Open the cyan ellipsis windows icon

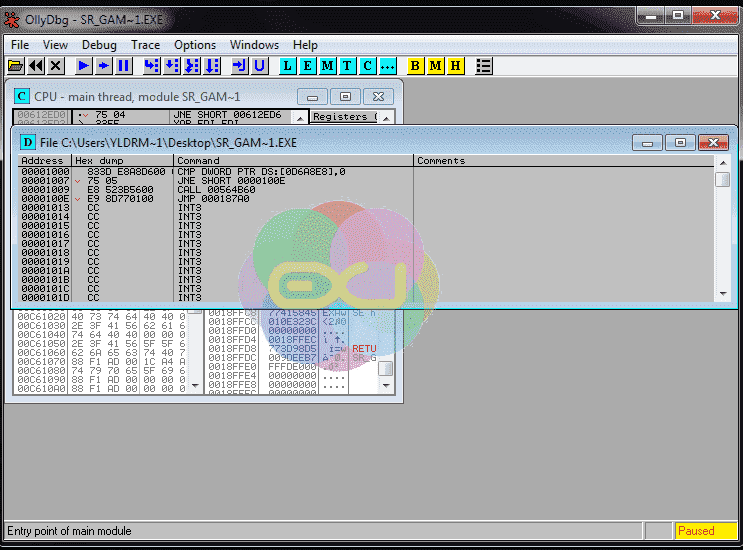[x=388, y=65]
